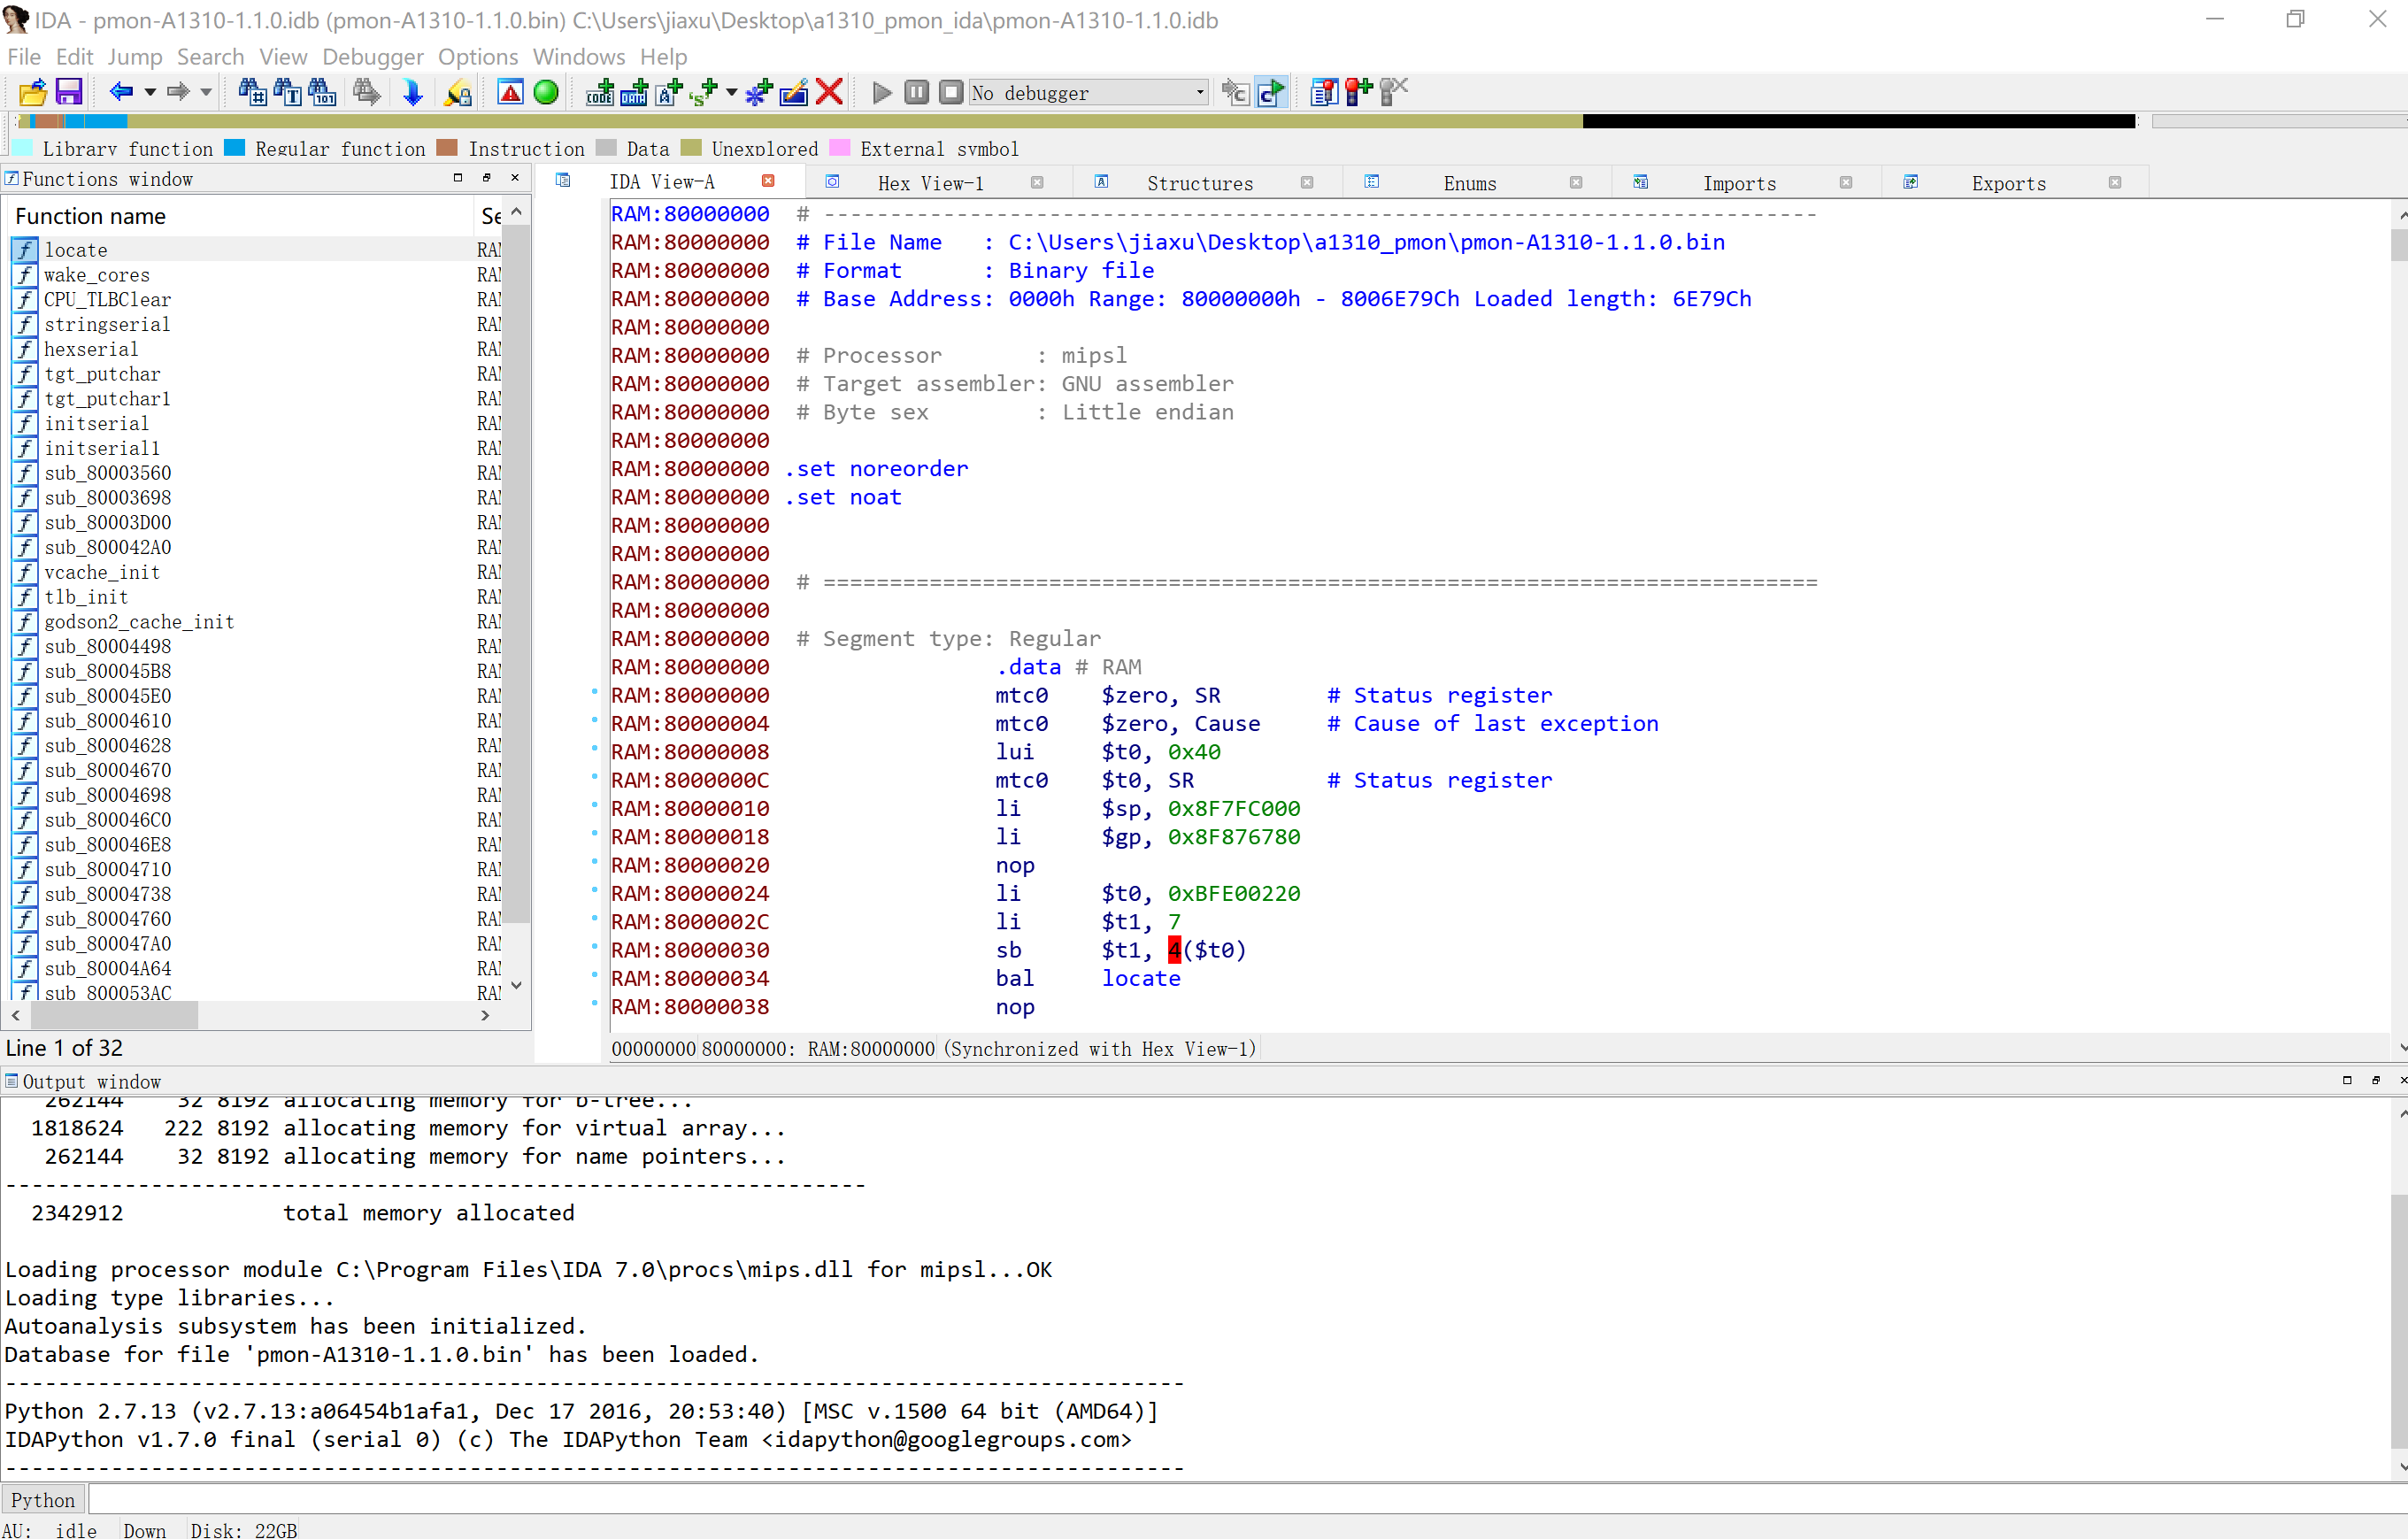Select wake_cores in the Functions window
Image resolution: width=2408 pixels, height=1539 pixels.
pyautogui.click(x=97, y=274)
